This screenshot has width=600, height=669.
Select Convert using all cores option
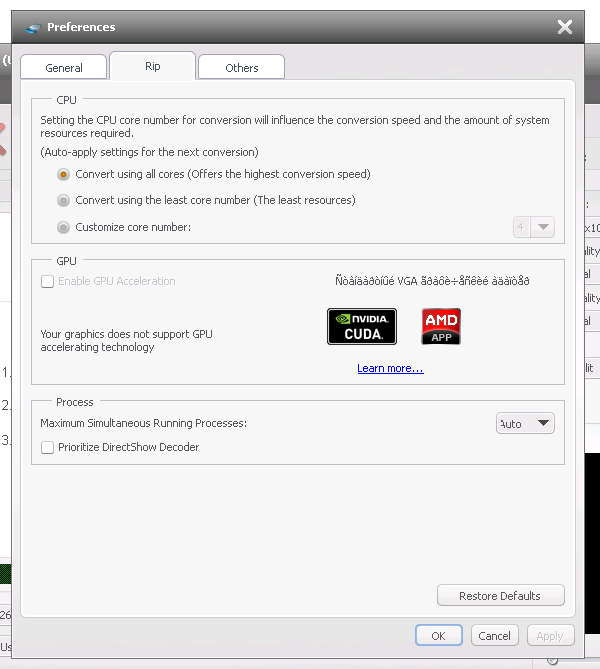[x=63, y=175]
